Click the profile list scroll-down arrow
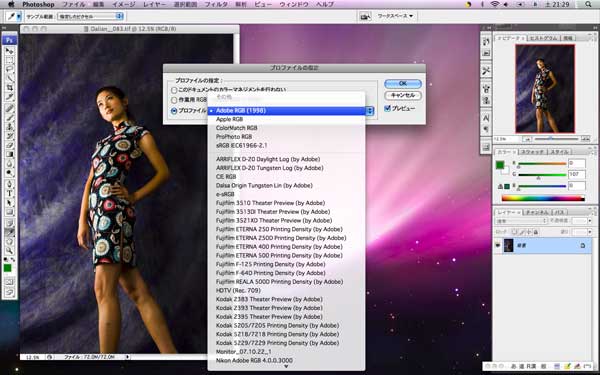600x375 pixels. click(x=286, y=367)
